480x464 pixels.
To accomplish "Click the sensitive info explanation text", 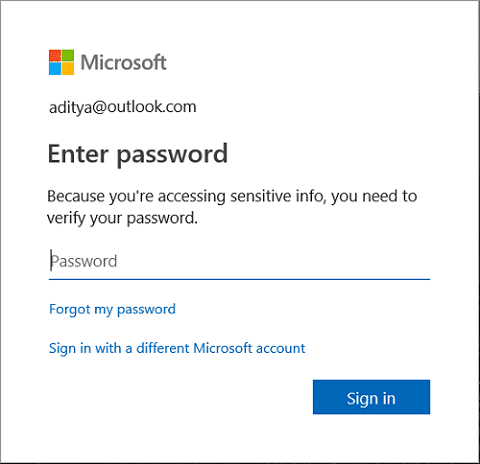I will click(232, 207).
